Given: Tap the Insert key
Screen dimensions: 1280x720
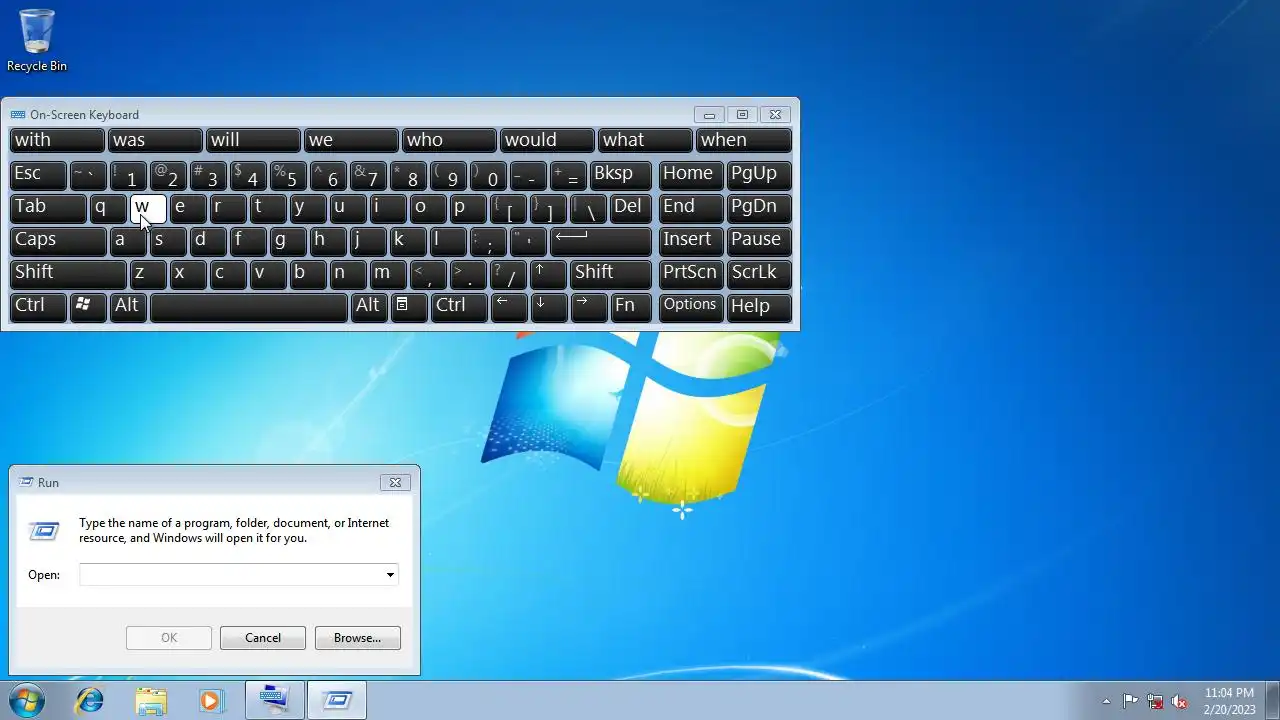Looking at the screenshot, I should pos(691,240).
